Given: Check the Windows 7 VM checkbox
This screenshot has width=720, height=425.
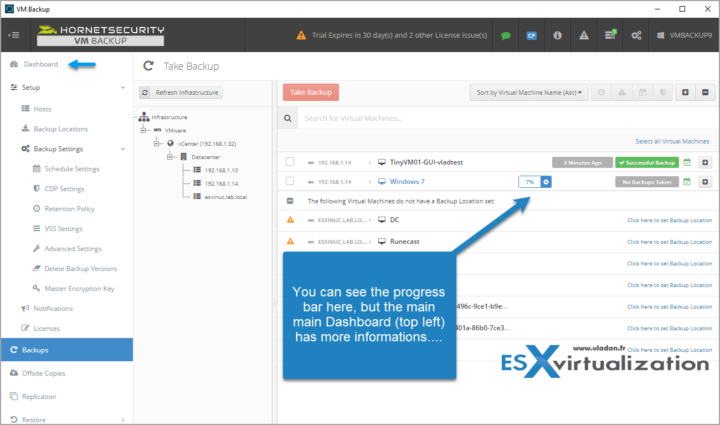Looking at the screenshot, I should coord(290,182).
